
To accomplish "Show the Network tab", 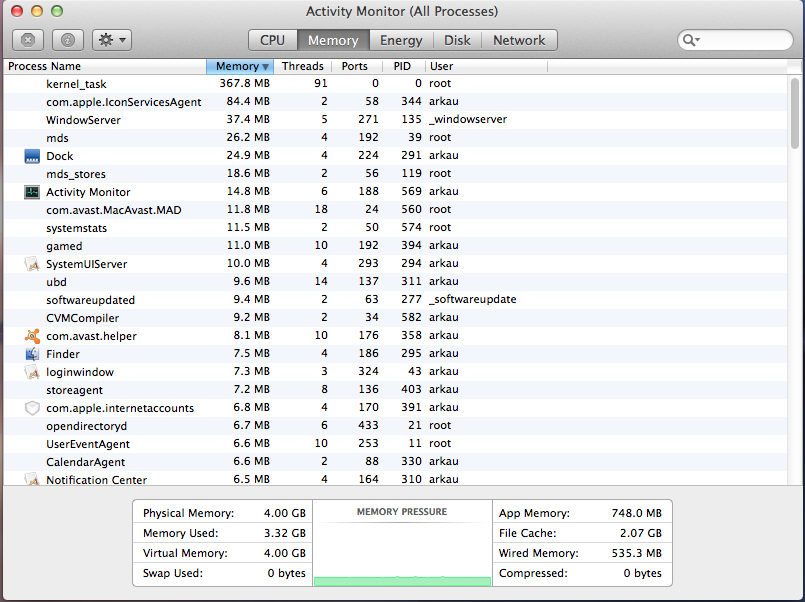I will [x=519, y=40].
